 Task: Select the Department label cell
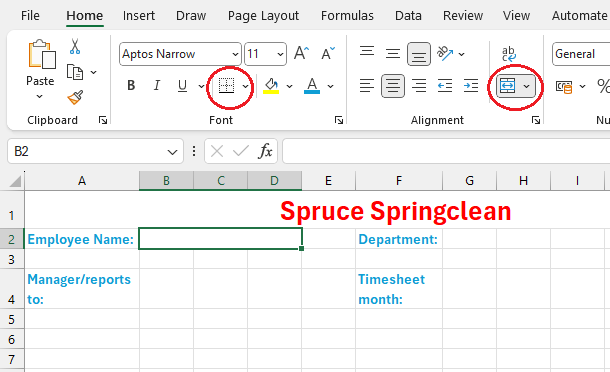(x=399, y=239)
